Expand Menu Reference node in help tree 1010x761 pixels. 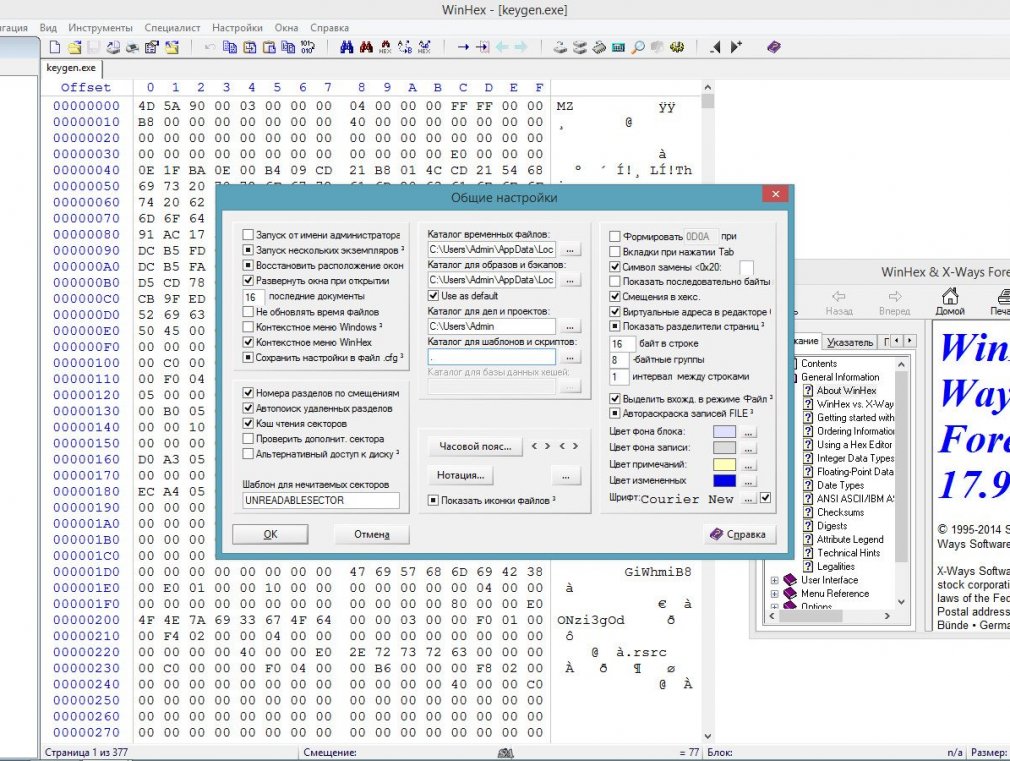click(x=774, y=593)
